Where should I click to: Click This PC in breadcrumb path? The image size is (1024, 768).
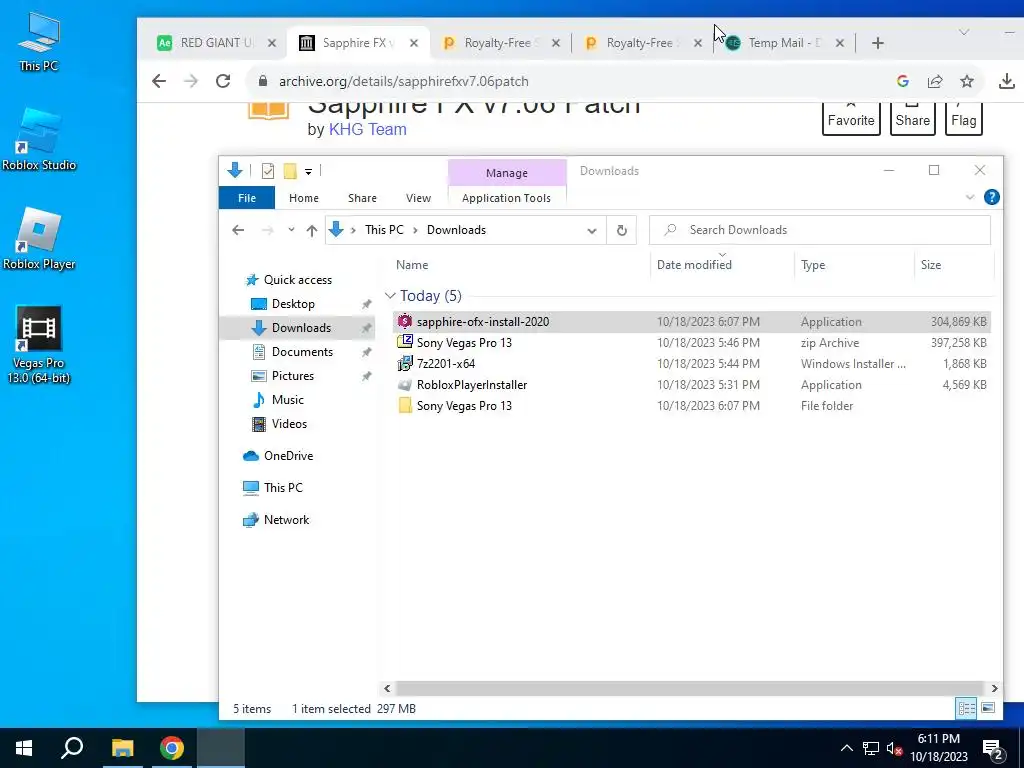click(384, 230)
